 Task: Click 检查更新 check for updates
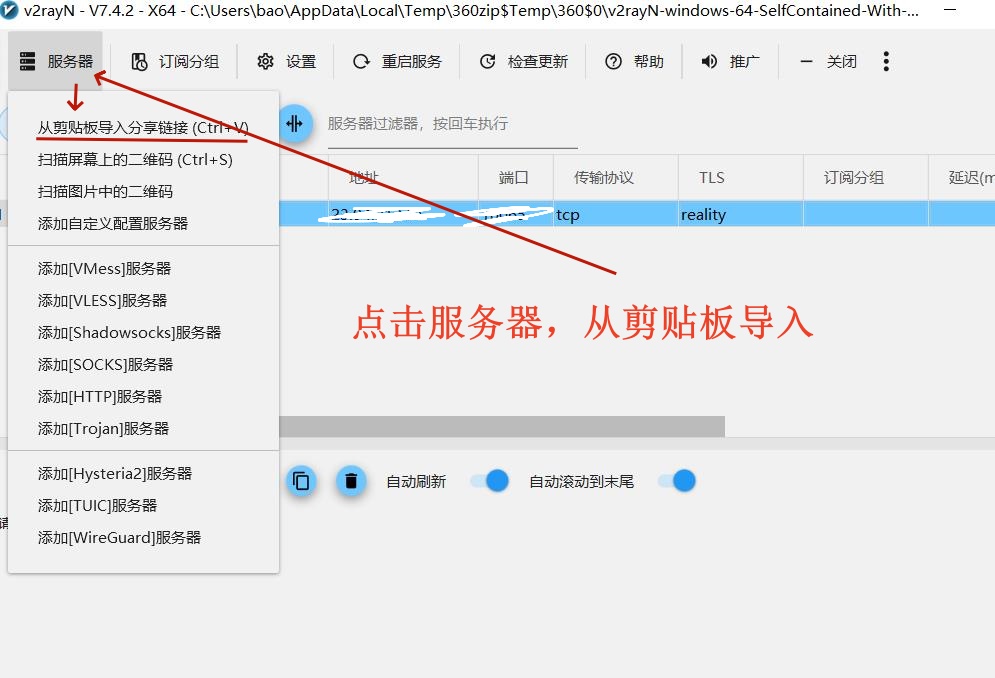(x=524, y=62)
